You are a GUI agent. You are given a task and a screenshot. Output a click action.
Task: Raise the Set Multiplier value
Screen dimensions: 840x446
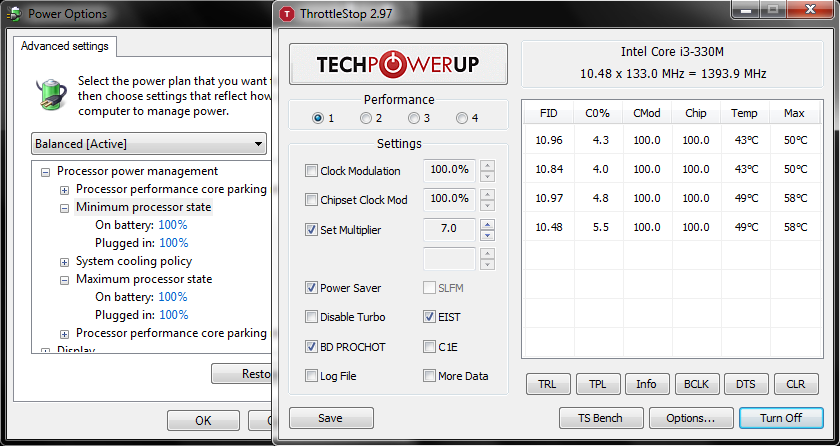pyautogui.click(x=488, y=224)
